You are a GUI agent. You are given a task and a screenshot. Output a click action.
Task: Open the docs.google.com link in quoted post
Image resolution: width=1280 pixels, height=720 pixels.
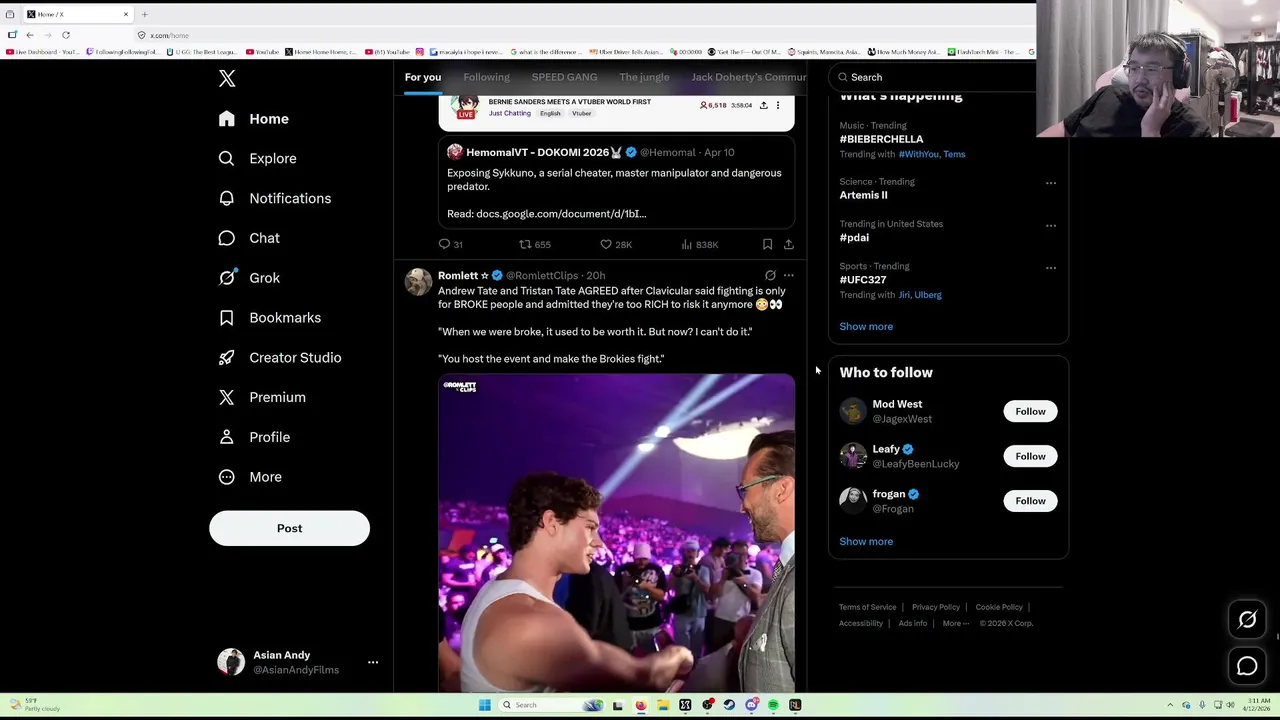point(561,214)
